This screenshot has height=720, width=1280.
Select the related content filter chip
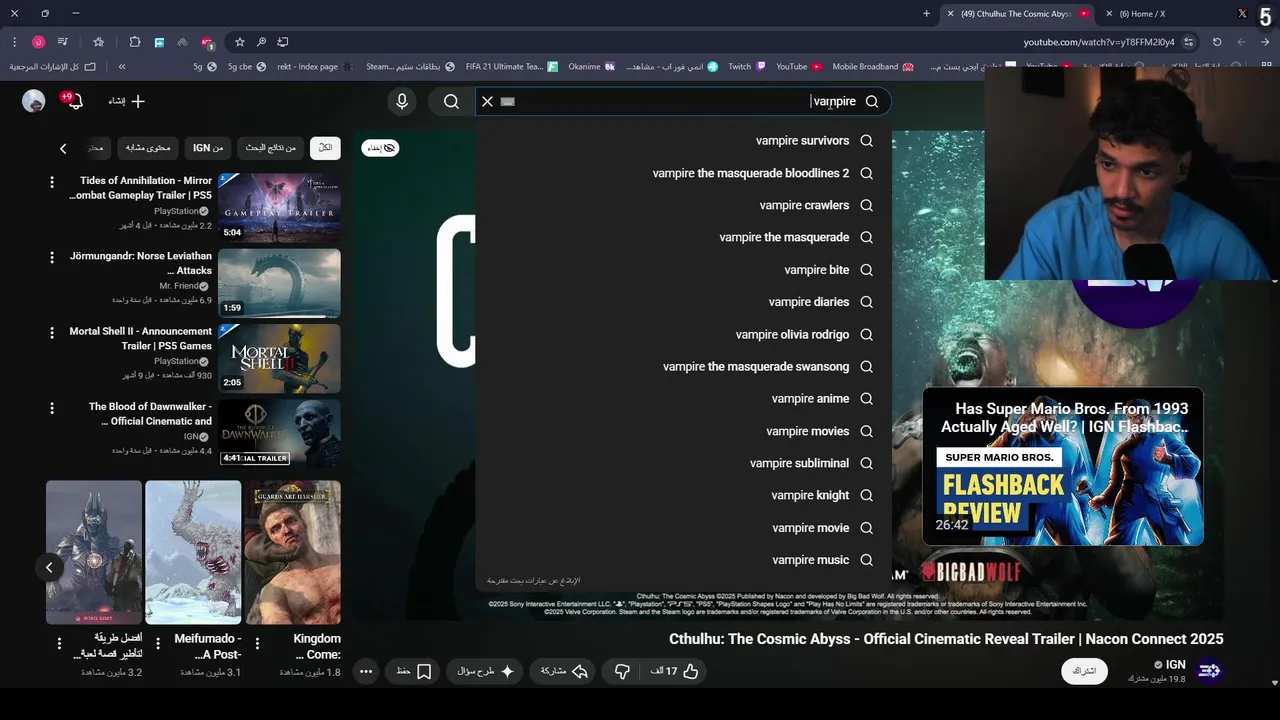[148, 148]
